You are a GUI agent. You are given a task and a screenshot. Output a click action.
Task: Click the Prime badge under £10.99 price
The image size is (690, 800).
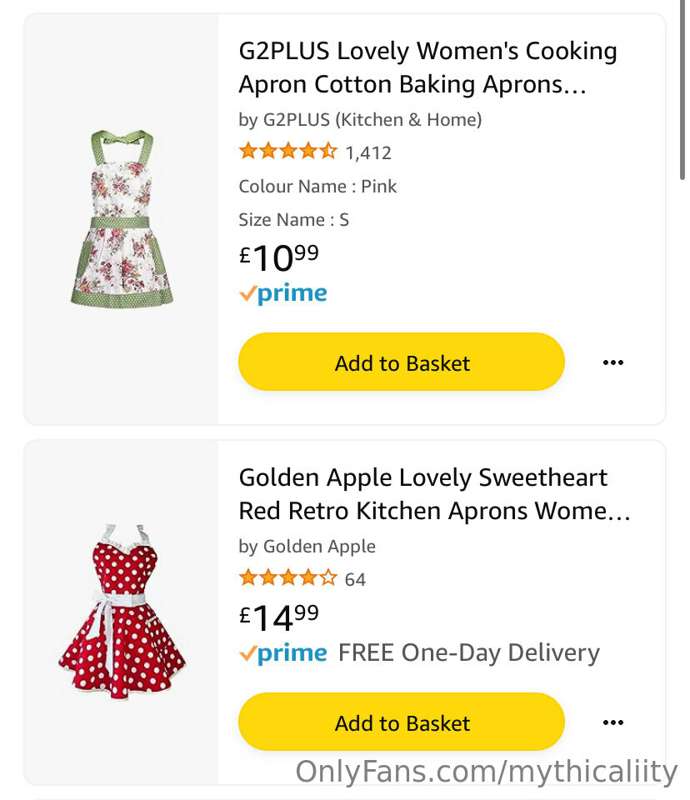283,294
